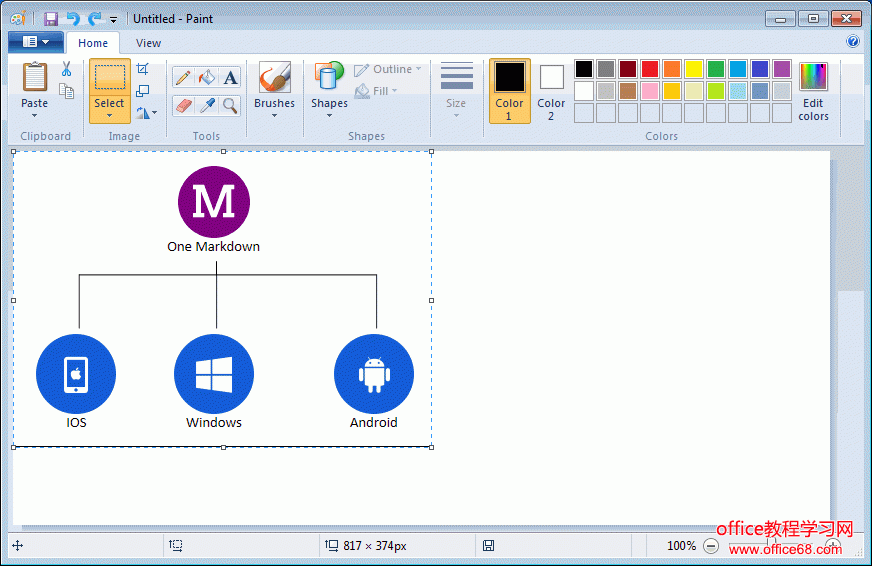Viewport: 872px width, 566px height.
Task: Open the blue Paint file menu button
Action: [x=35, y=42]
